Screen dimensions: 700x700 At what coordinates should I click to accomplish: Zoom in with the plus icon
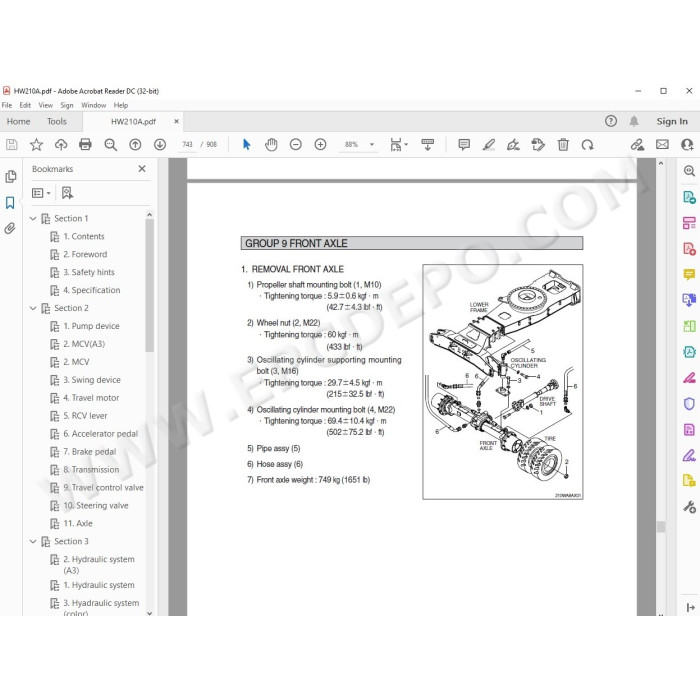[320, 145]
